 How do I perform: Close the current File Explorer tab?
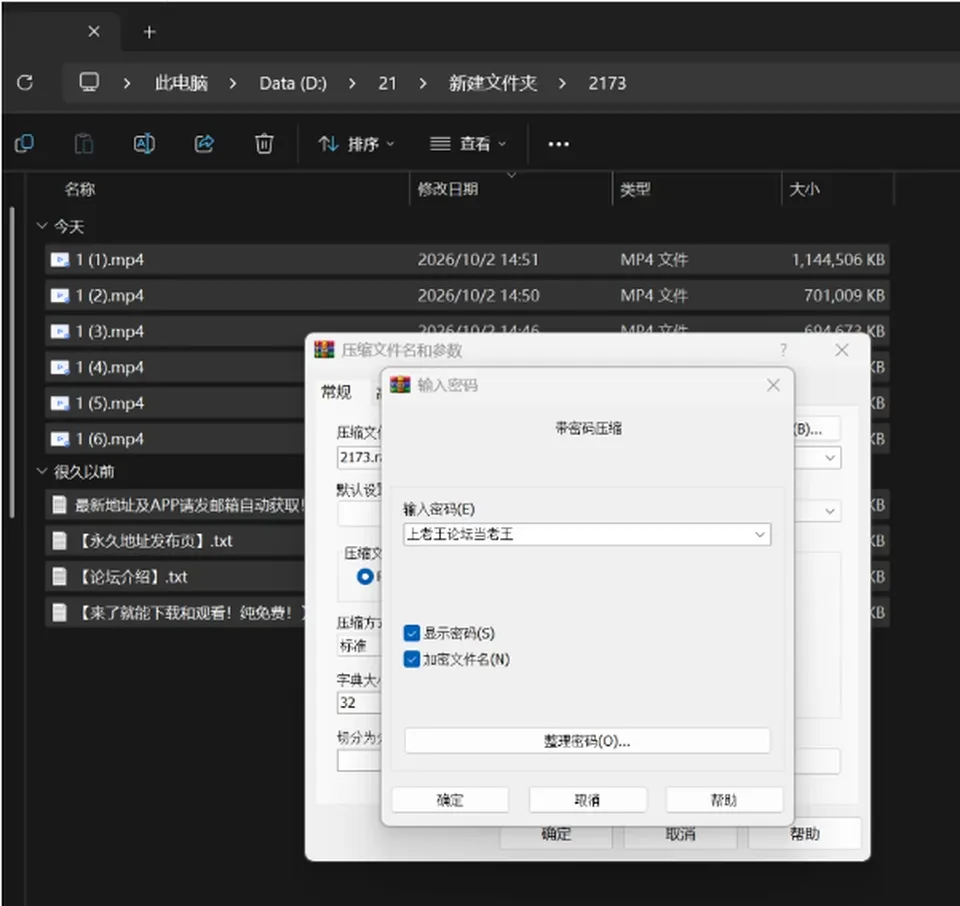pyautogui.click(x=94, y=31)
